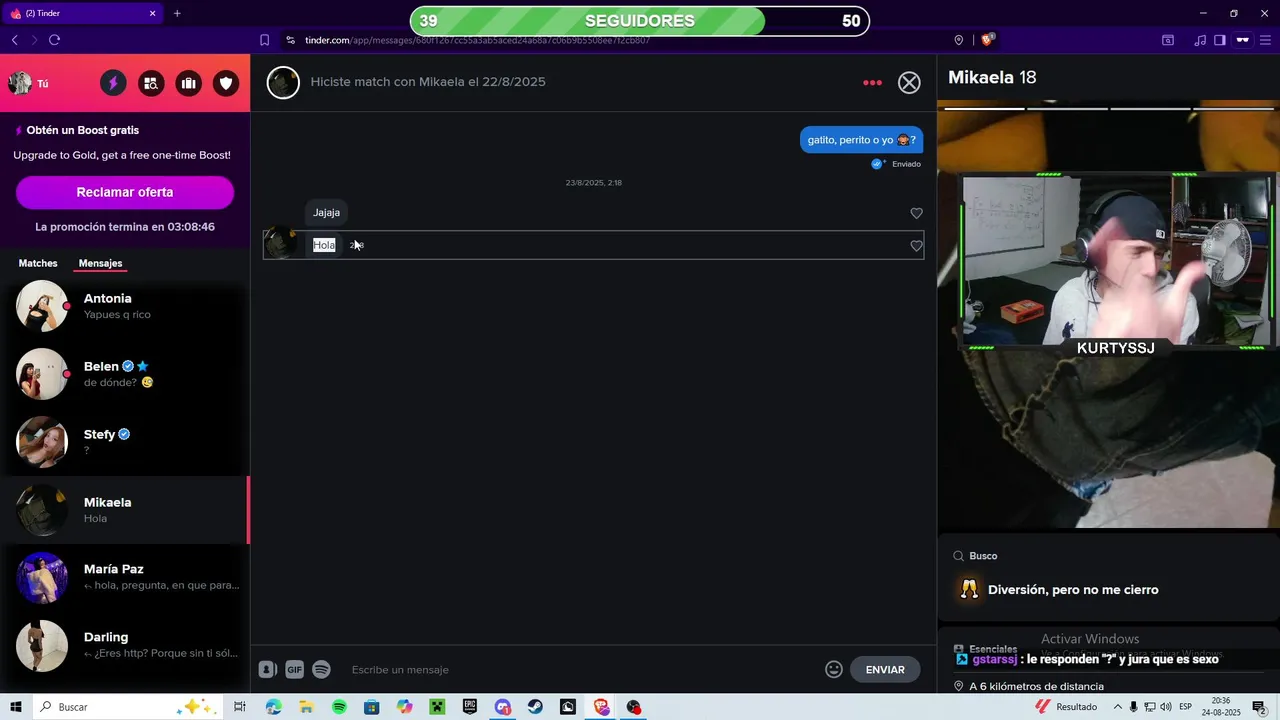Click Mikaela's profile photo on right

point(1108,315)
